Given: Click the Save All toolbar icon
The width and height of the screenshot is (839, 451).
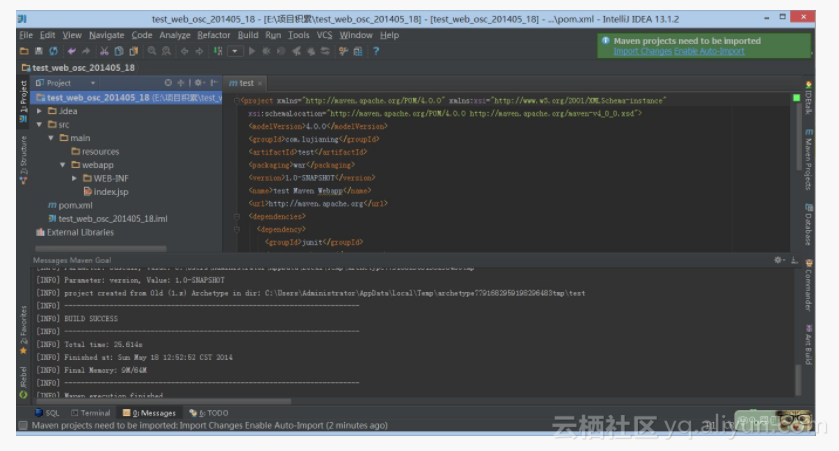Looking at the screenshot, I should pos(39,51).
